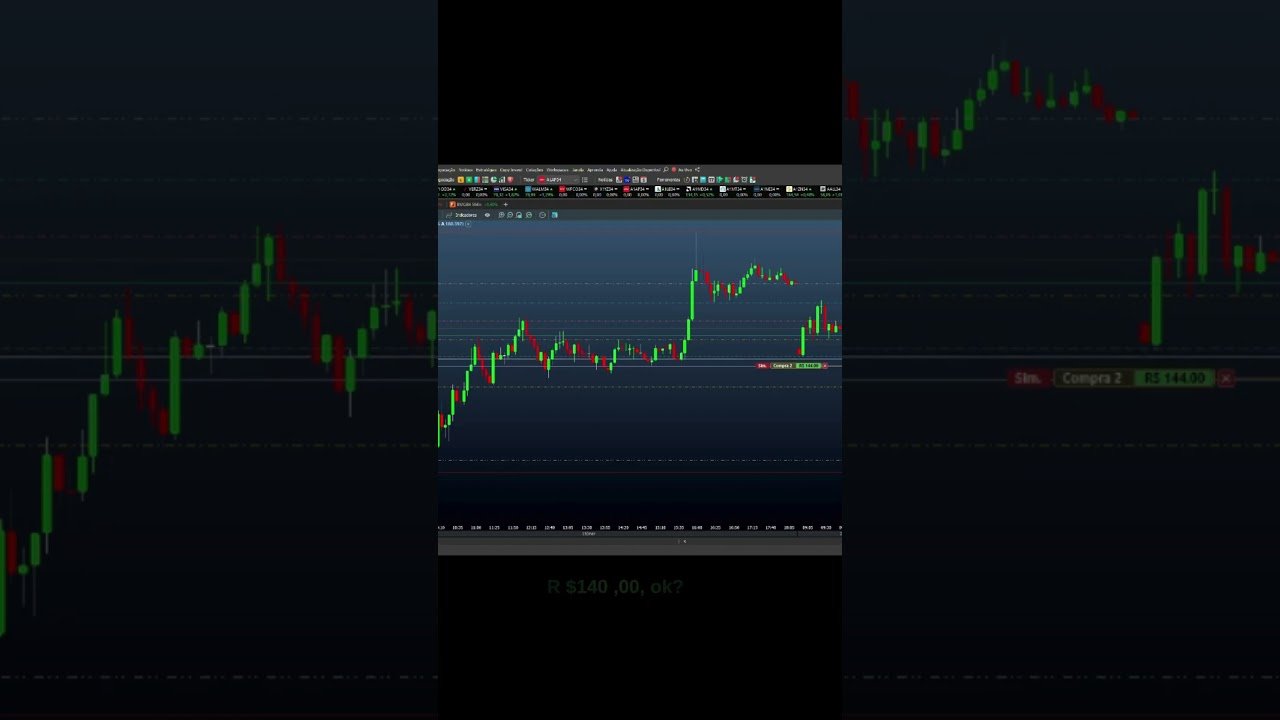Click the Indicadores button
The height and width of the screenshot is (720, 1280).
(x=467, y=214)
